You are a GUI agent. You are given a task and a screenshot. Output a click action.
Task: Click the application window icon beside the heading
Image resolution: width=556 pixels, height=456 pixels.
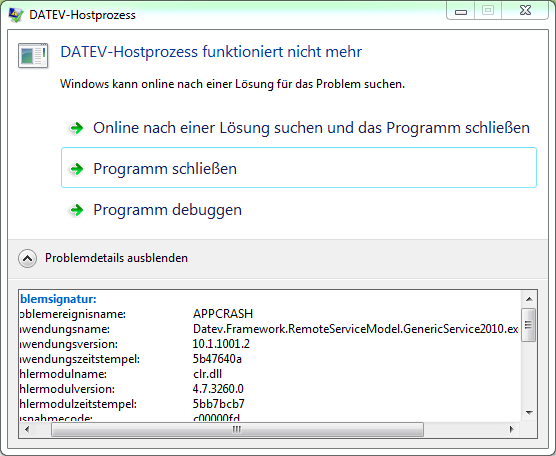coord(33,55)
